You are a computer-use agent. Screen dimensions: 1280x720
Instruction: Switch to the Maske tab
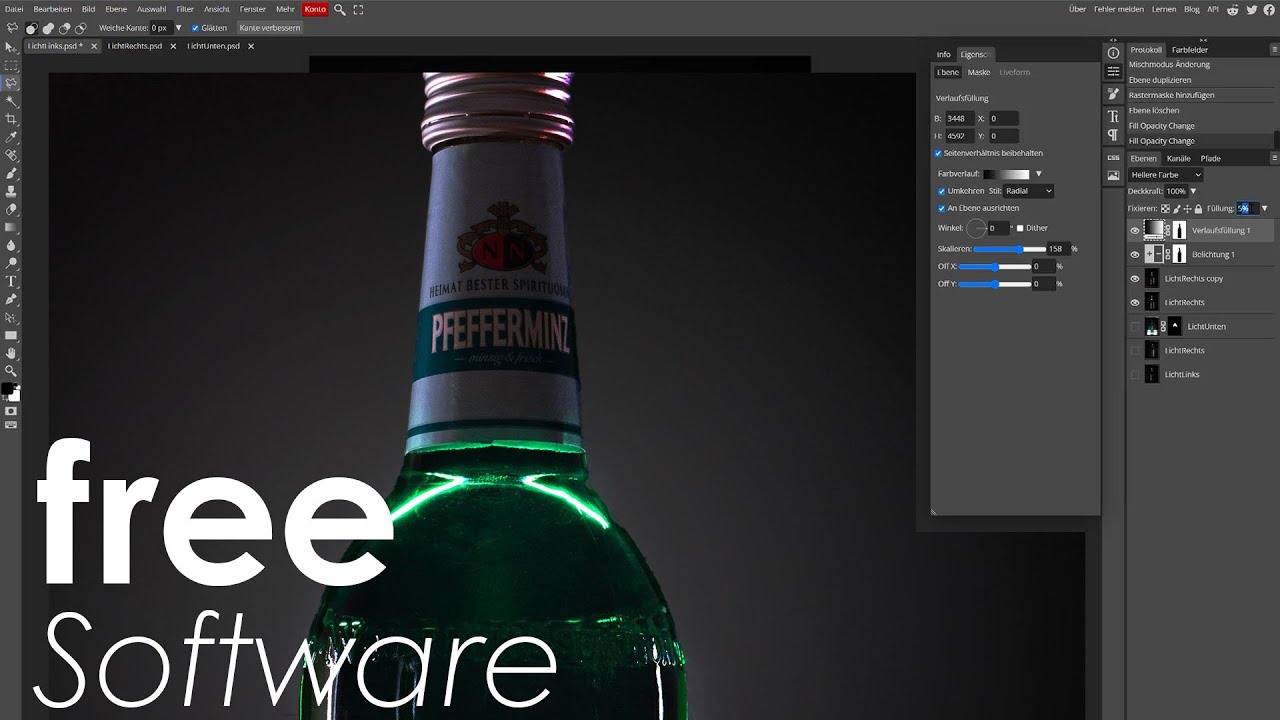pos(979,72)
